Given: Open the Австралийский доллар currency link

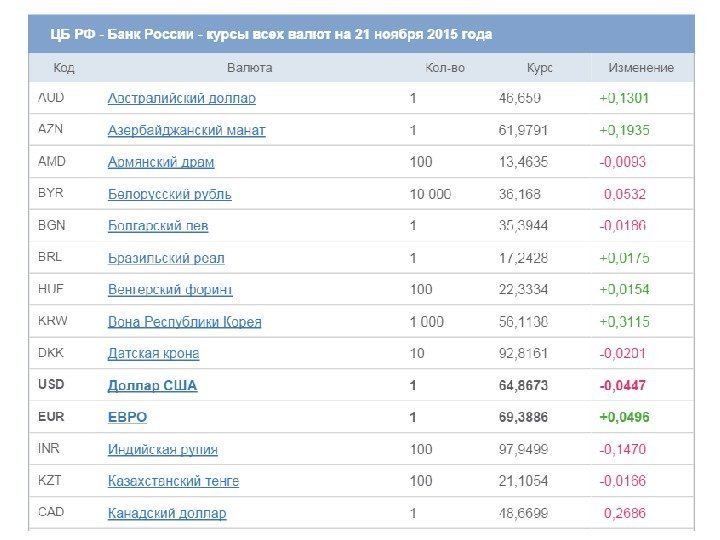Looking at the screenshot, I should tap(181, 99).
